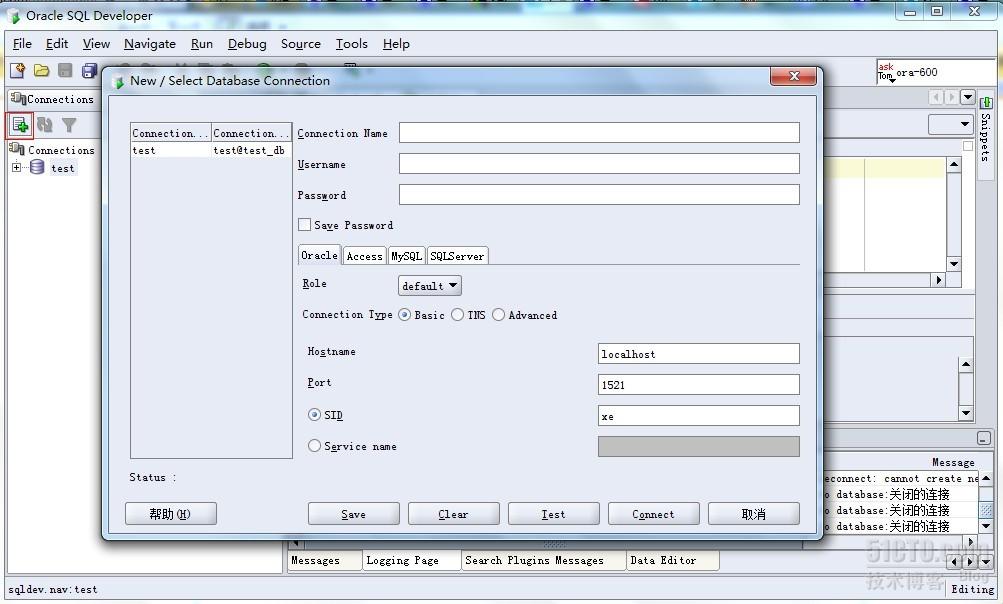Open the View menu
The height and width of the screenshot is (604, 1003).
(96, 44)
